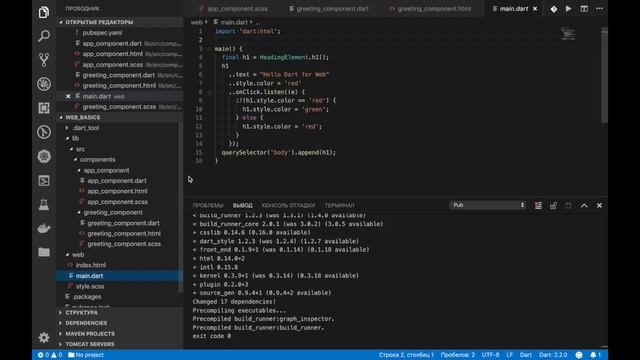Screen dimensions: 640x360
Task: Open the Вывод output tab
Action: click(x=242, y=205)
